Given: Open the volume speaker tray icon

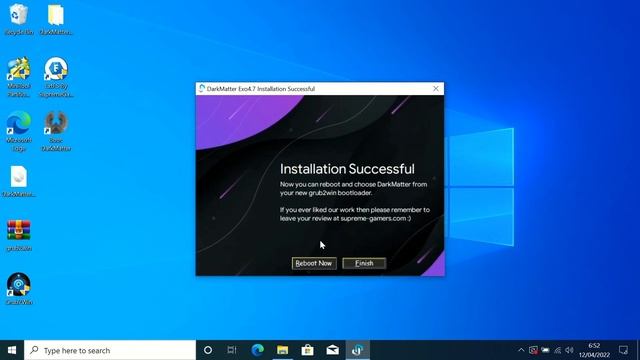Looking at the screenshot, I should click(x=569, y=350).
